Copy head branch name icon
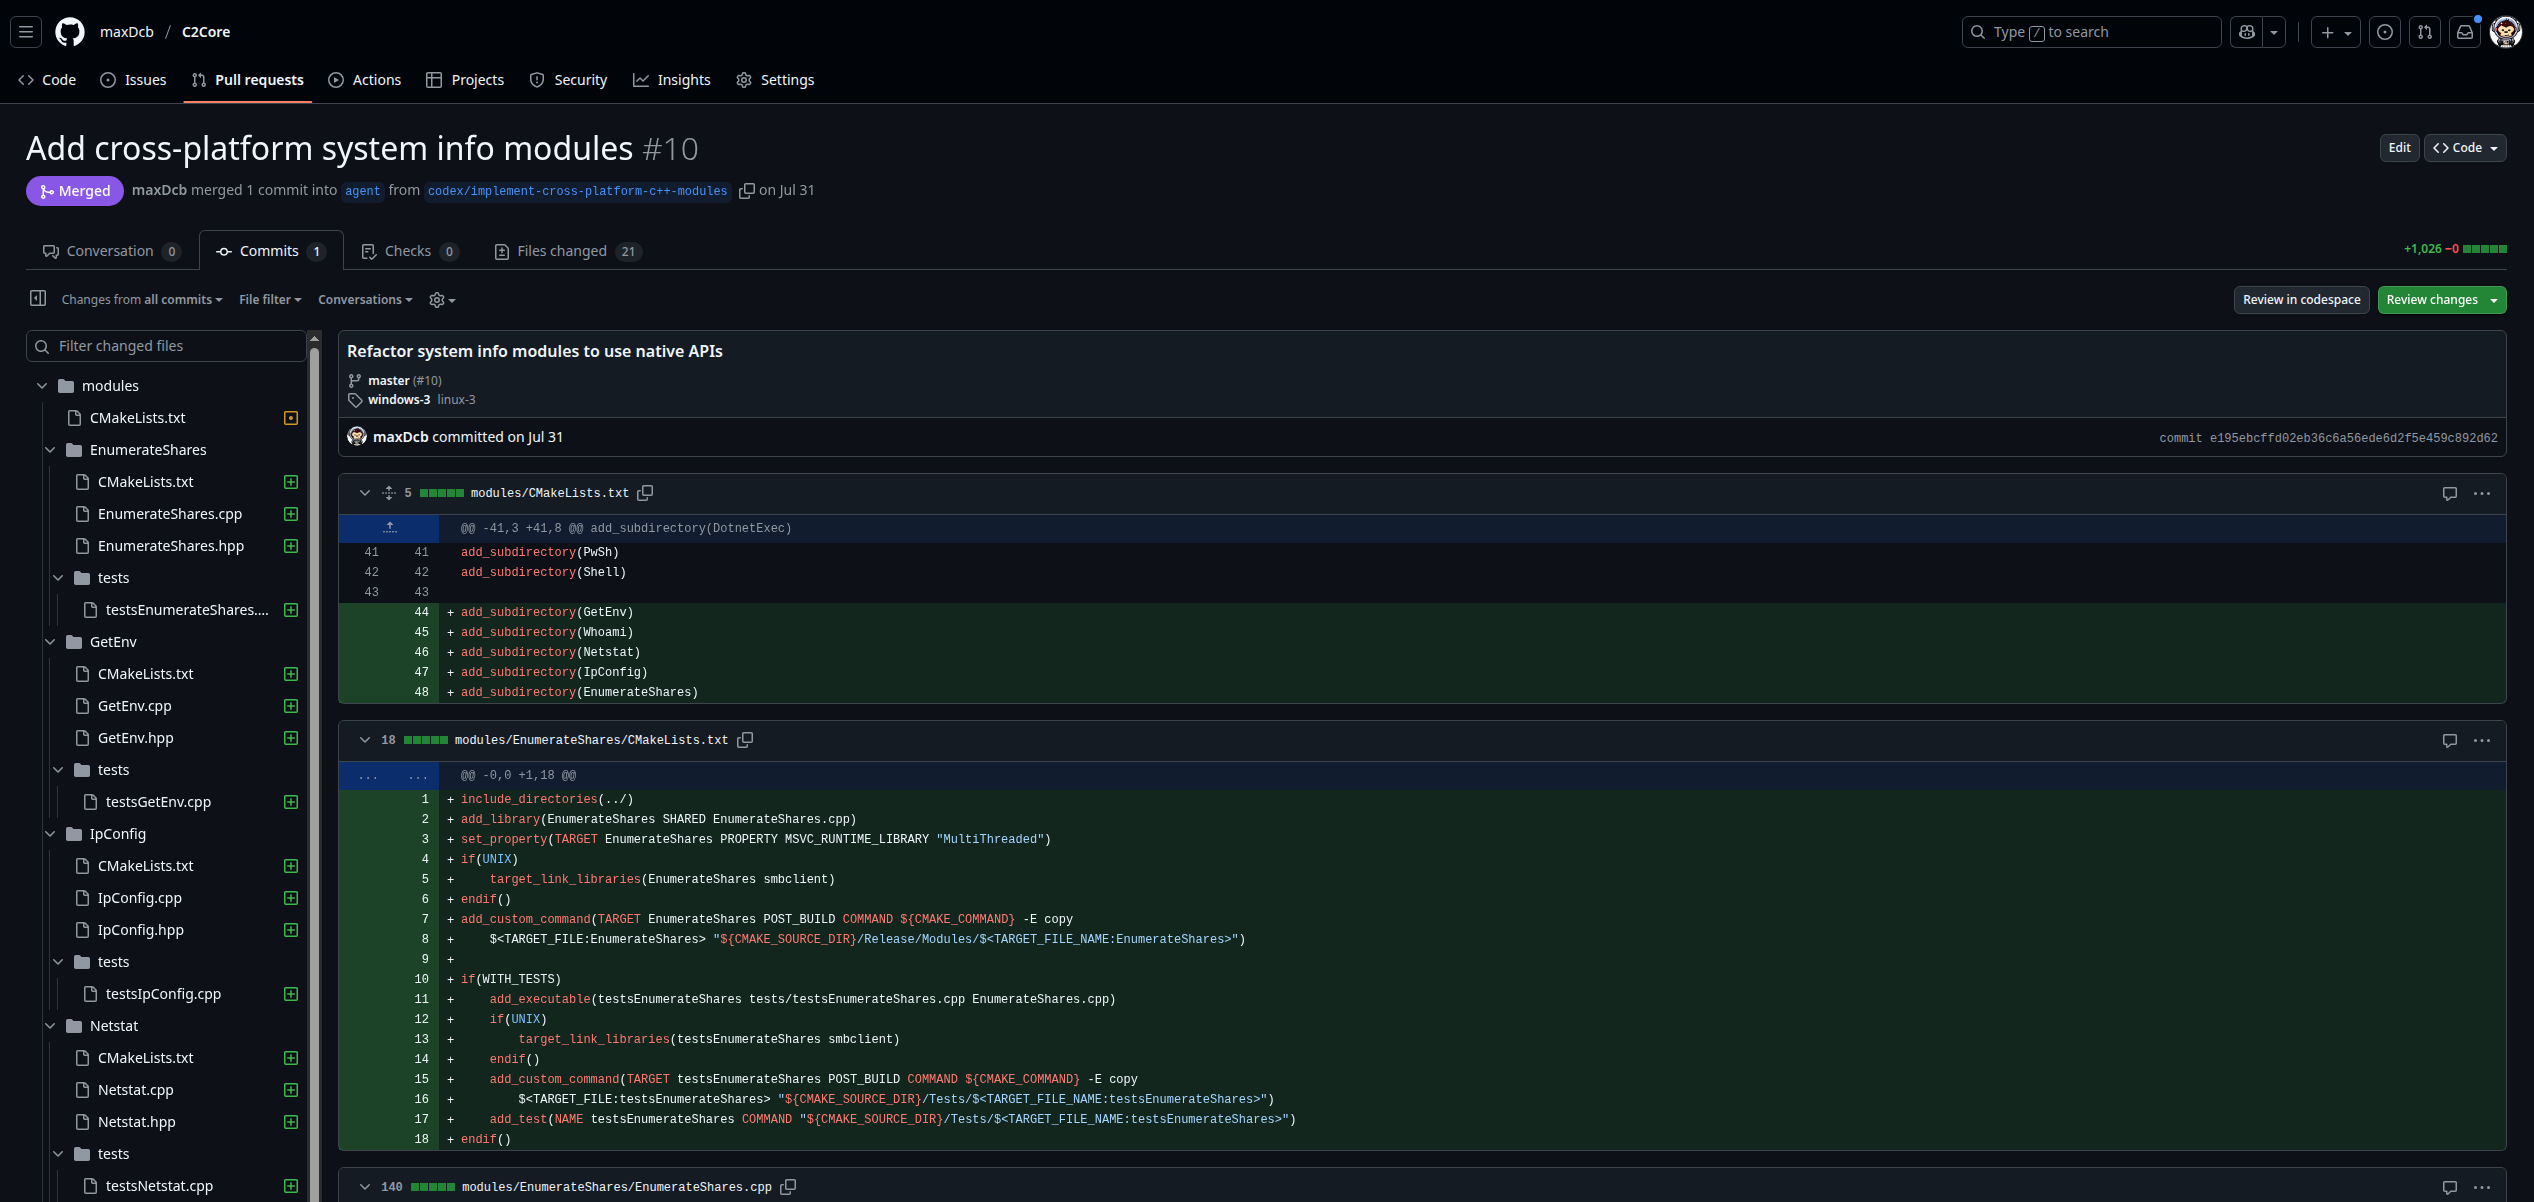 746,191
